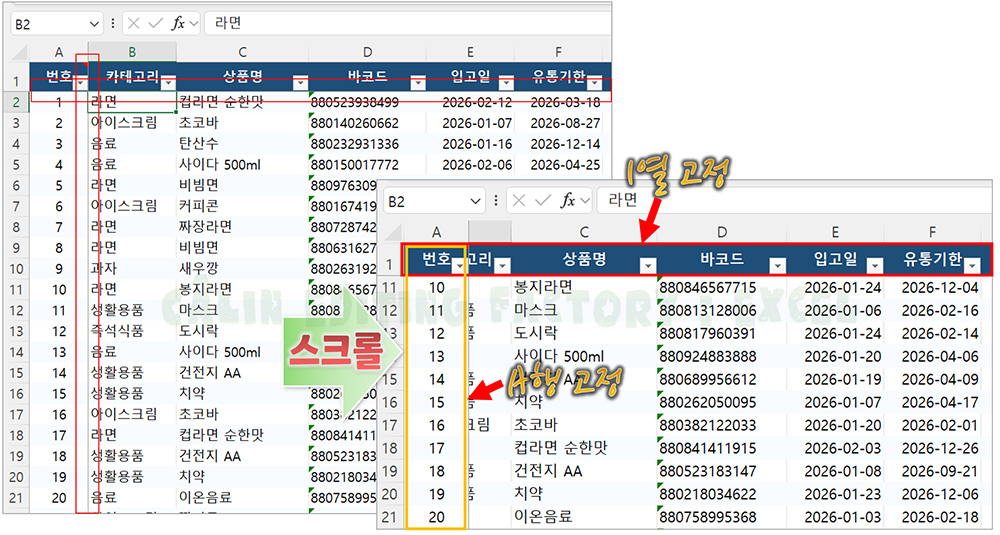Select column F header in left window

click(x=559, y=52)
